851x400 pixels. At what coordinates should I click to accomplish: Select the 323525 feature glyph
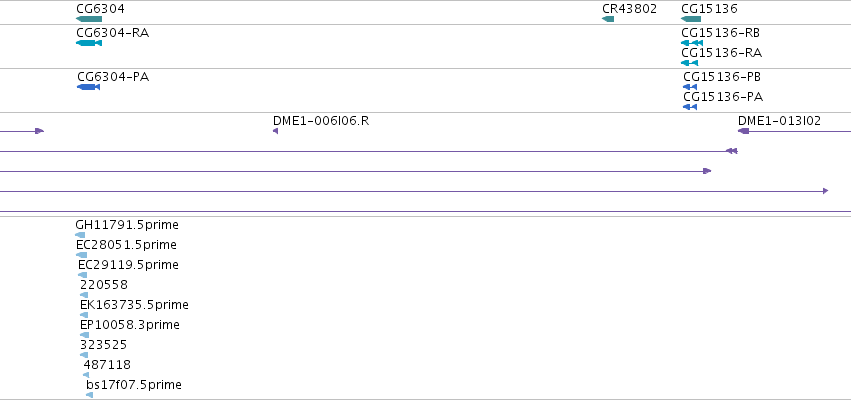pos(84,355)
